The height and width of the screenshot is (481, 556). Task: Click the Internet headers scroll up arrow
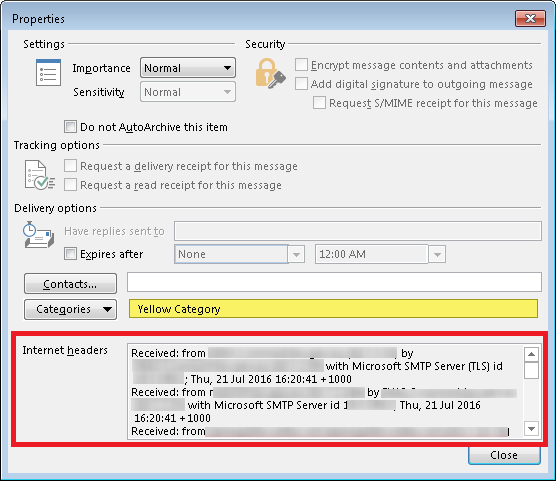coord(531,354)
